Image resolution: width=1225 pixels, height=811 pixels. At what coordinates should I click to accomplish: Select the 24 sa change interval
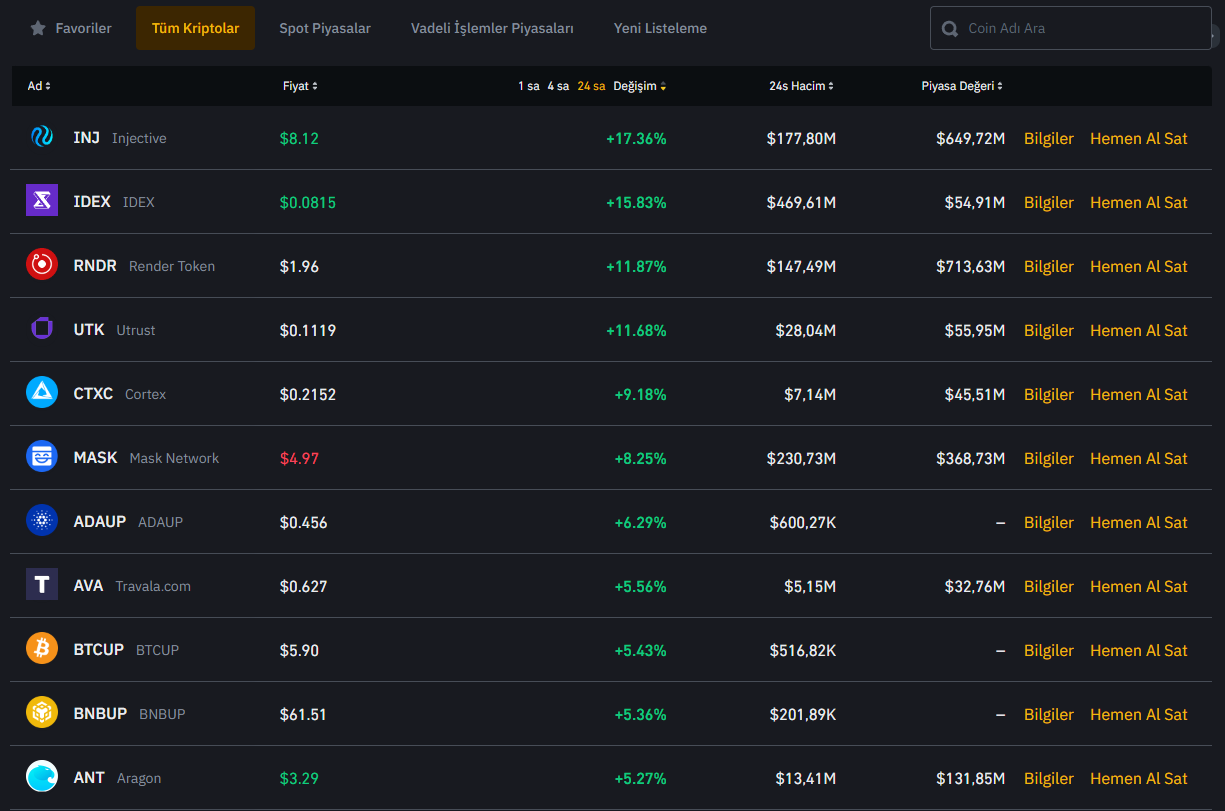click(591, 86)
